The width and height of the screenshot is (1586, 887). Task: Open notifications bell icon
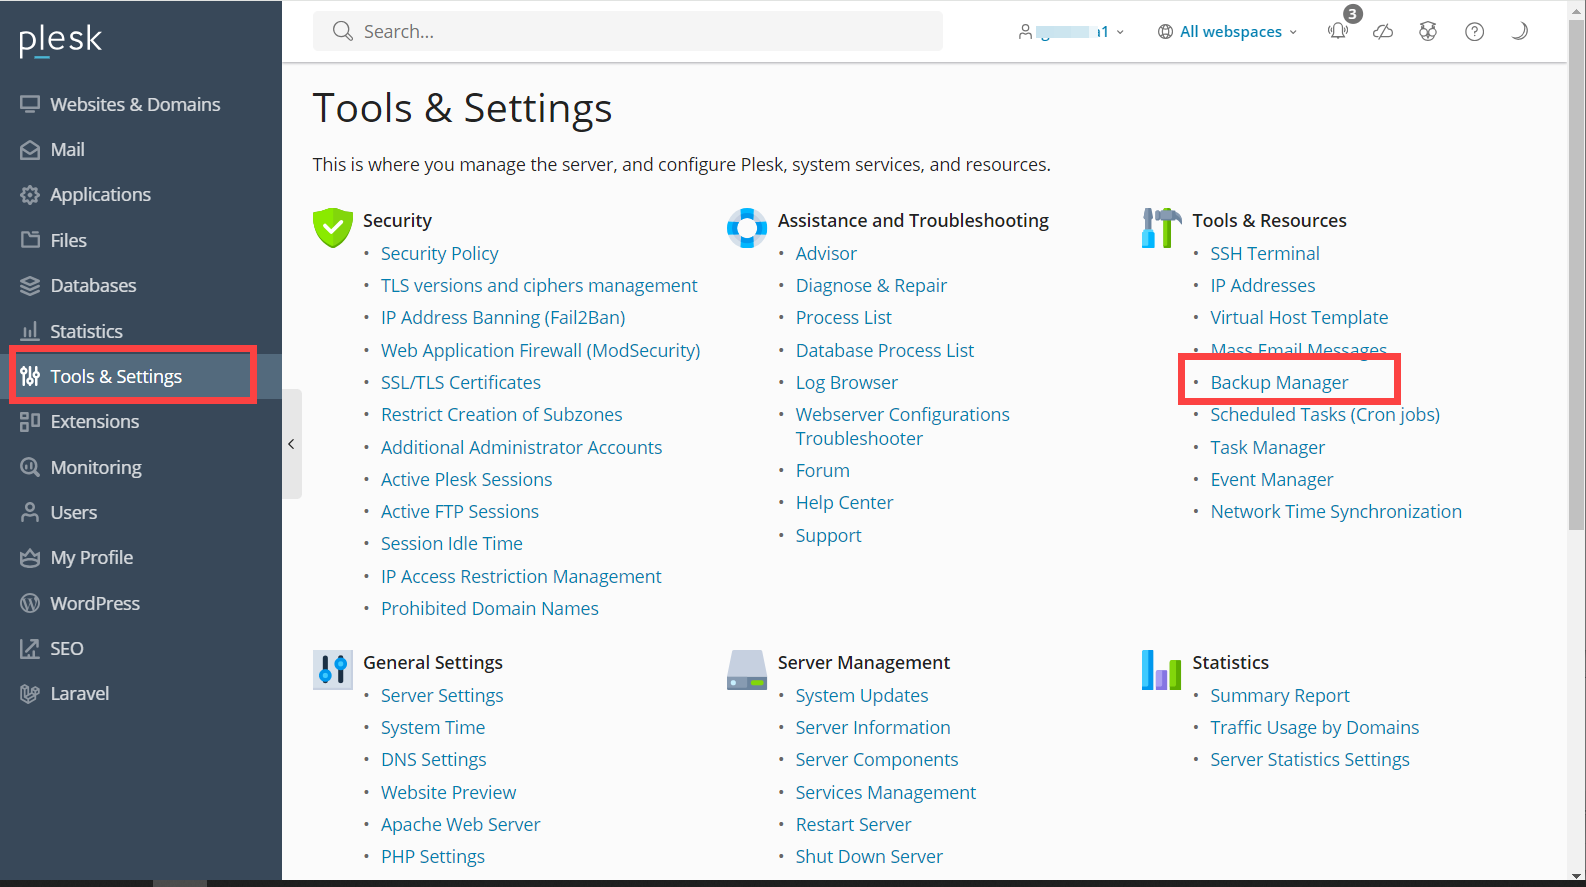click(x=1338, y=31)
